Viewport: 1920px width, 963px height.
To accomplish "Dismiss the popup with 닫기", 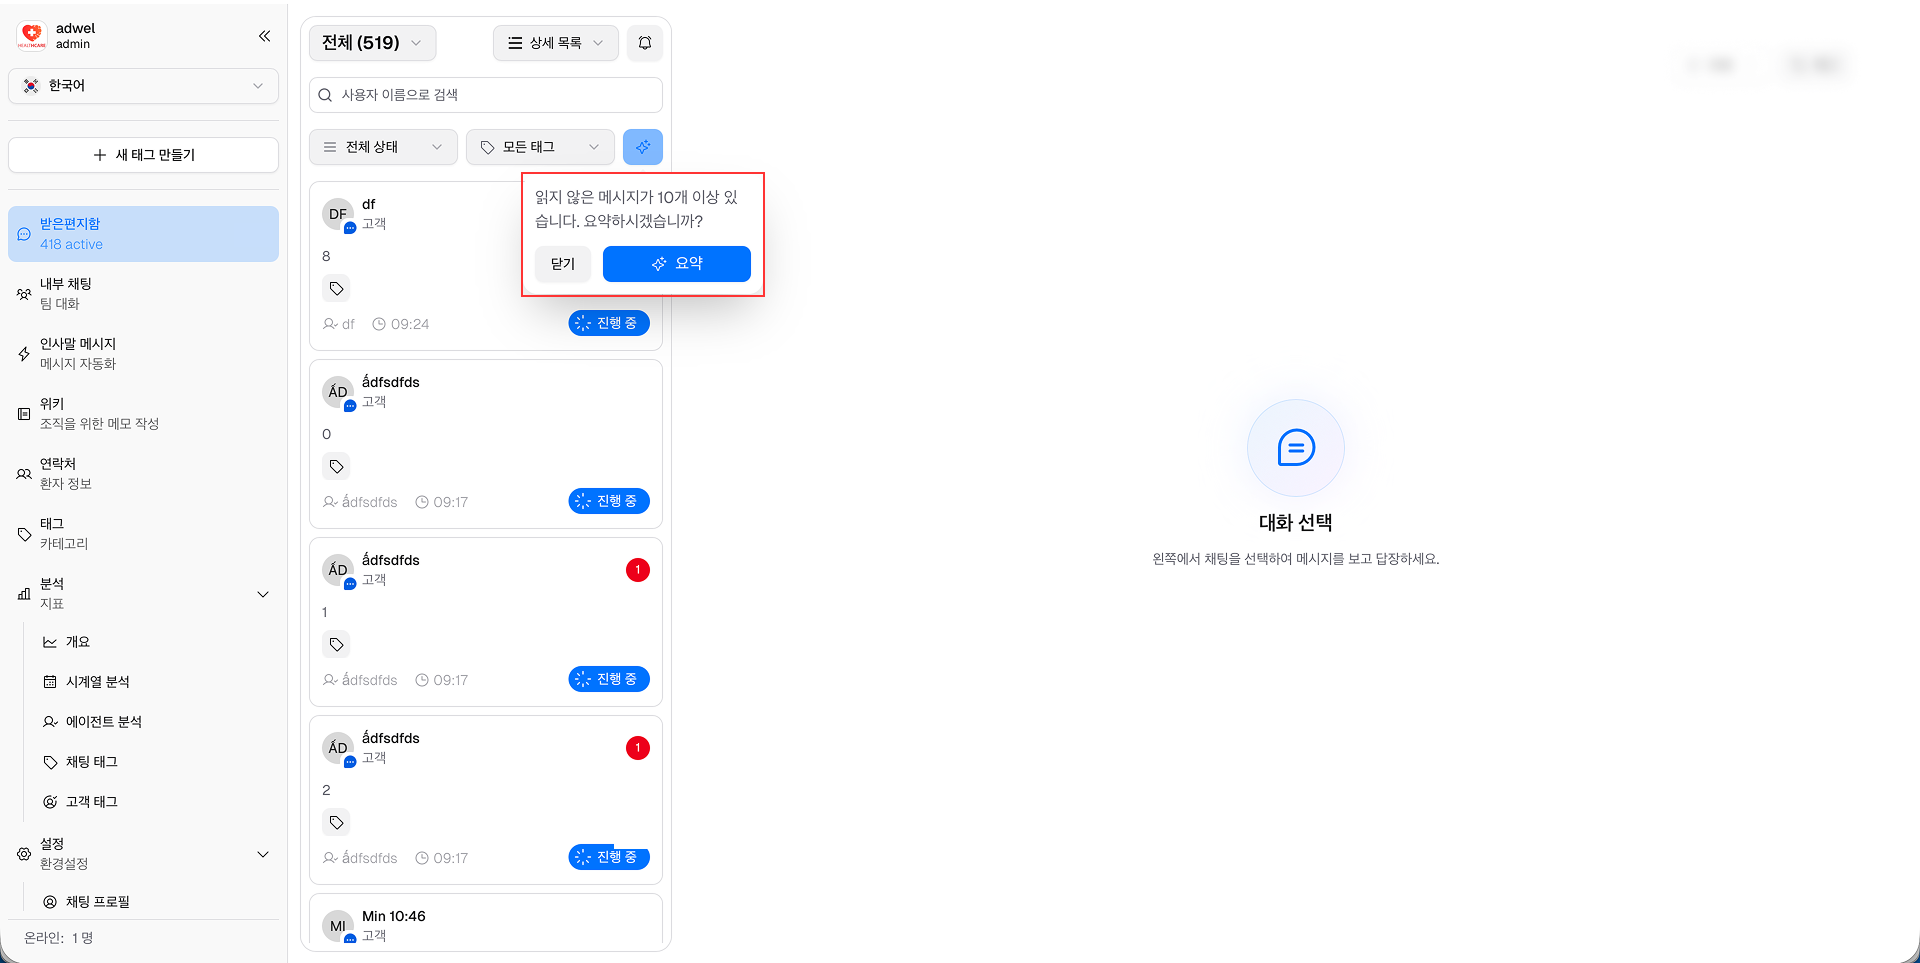I will 562,263.
